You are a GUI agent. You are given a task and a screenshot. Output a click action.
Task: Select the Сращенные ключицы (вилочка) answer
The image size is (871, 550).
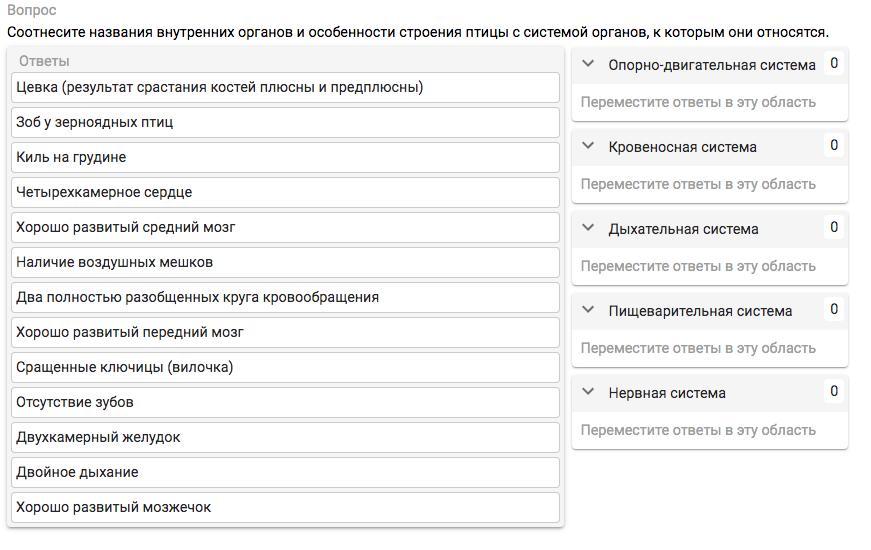[x=285, y=367]
